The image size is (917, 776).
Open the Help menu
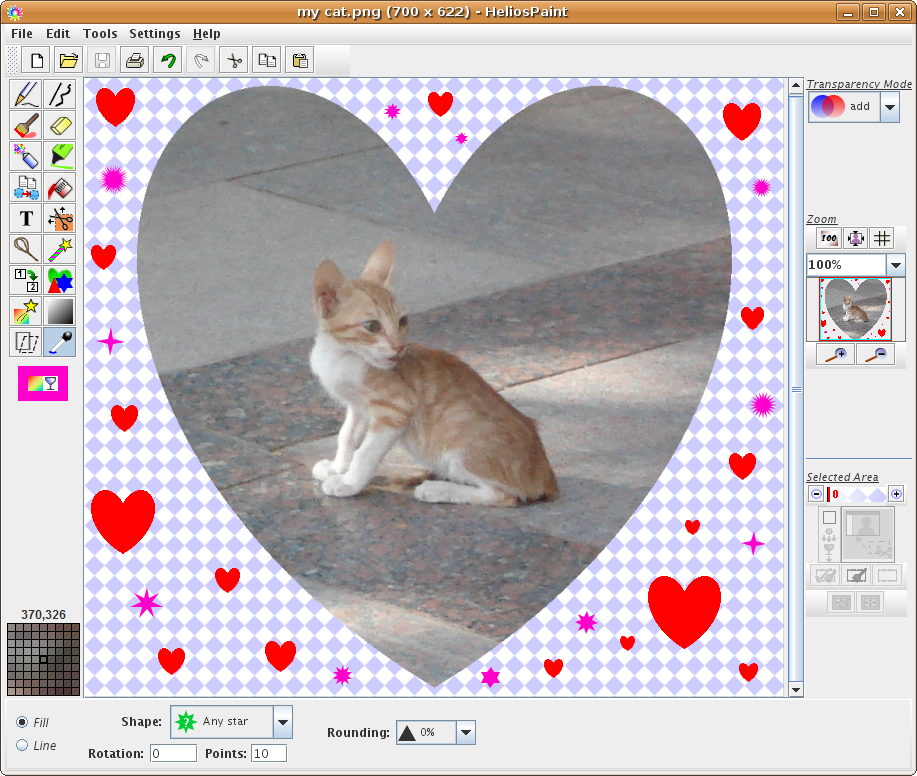(x=206, y=33)
